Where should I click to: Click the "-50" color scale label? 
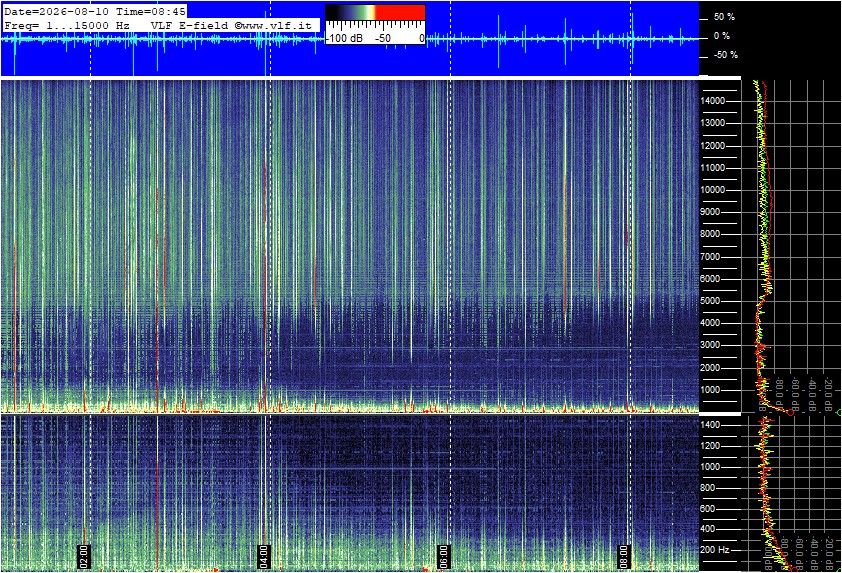click(x=382, y=38)
